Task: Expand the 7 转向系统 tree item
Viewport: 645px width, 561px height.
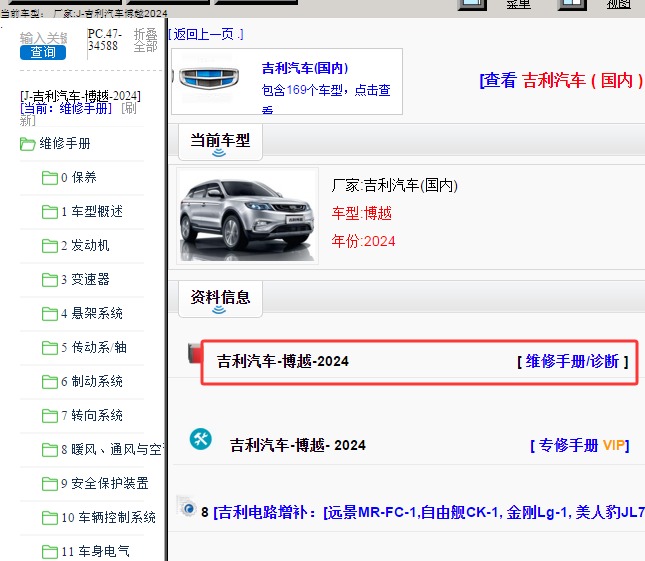Action: click(92, 415)
